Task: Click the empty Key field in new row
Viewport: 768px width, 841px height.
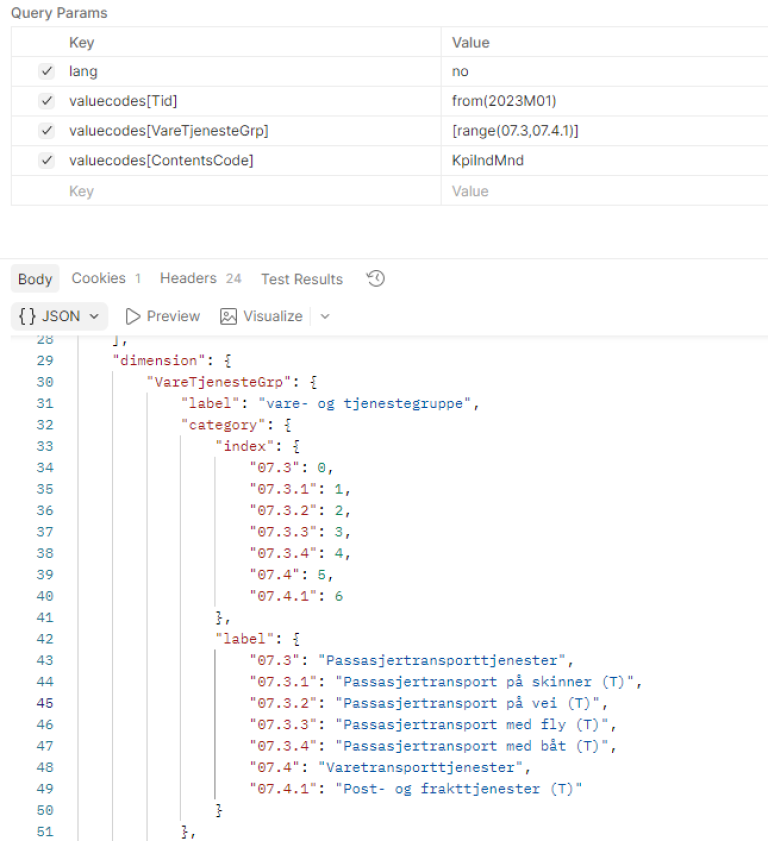Action: 250,191
